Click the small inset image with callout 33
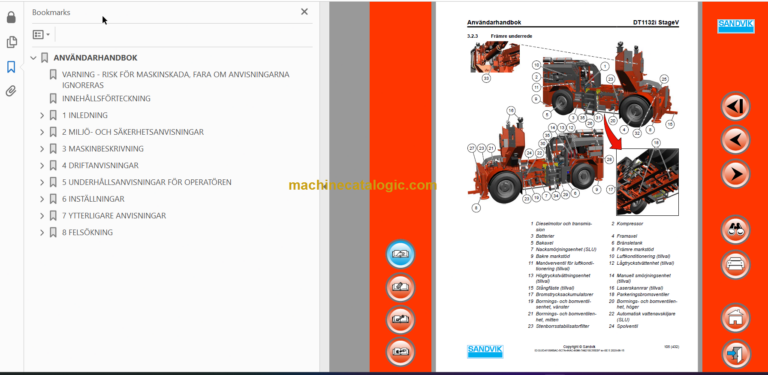Image resolution: width=768 pixels, height=375 pixels. (x=495, y=57)
